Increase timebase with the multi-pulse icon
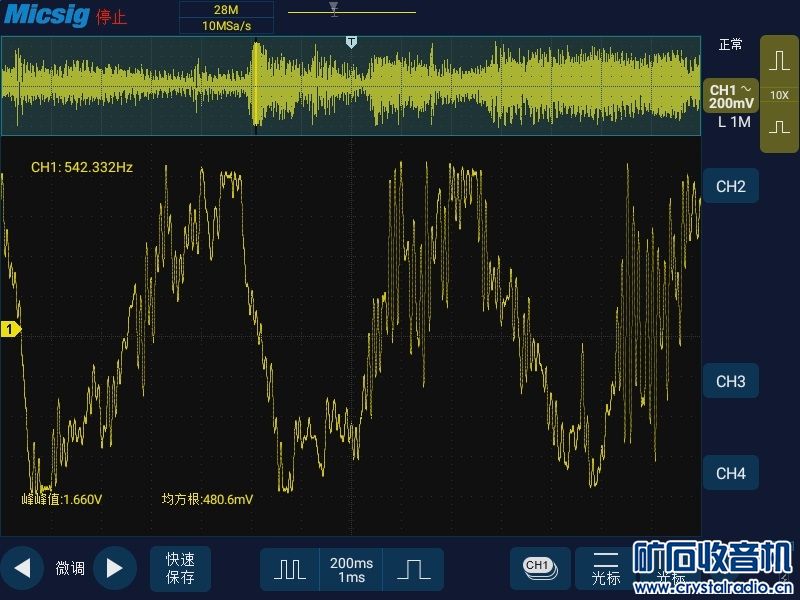Screen dimensions: 800x600 (290, 569)
